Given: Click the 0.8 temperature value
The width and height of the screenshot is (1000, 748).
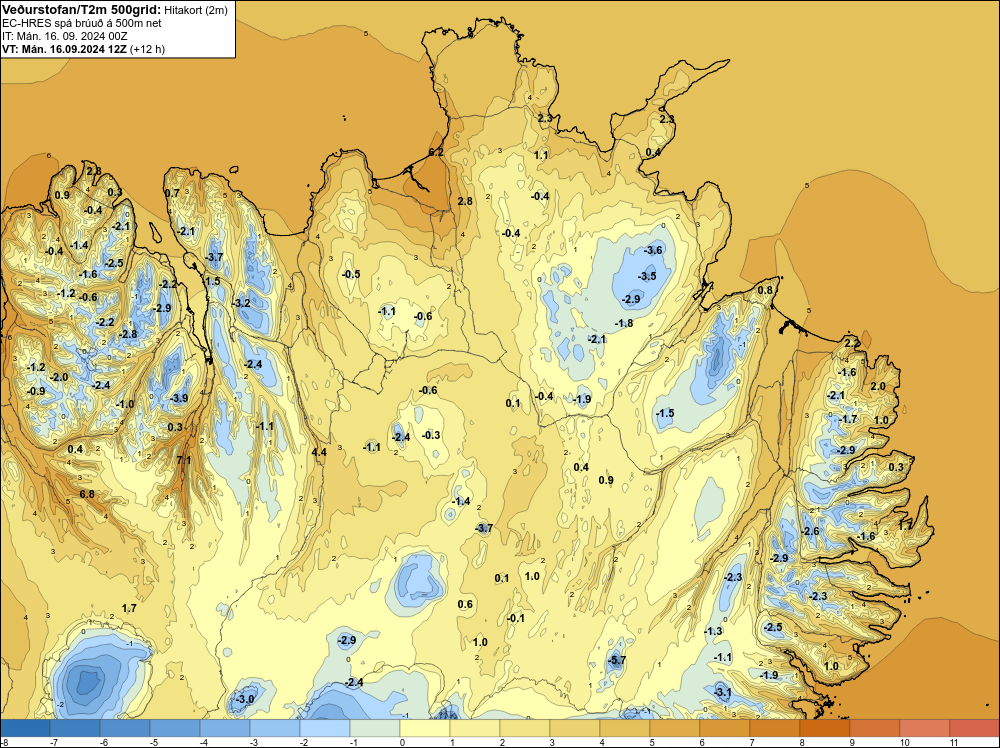Looking at the screenshot, I should click(765, 290).
